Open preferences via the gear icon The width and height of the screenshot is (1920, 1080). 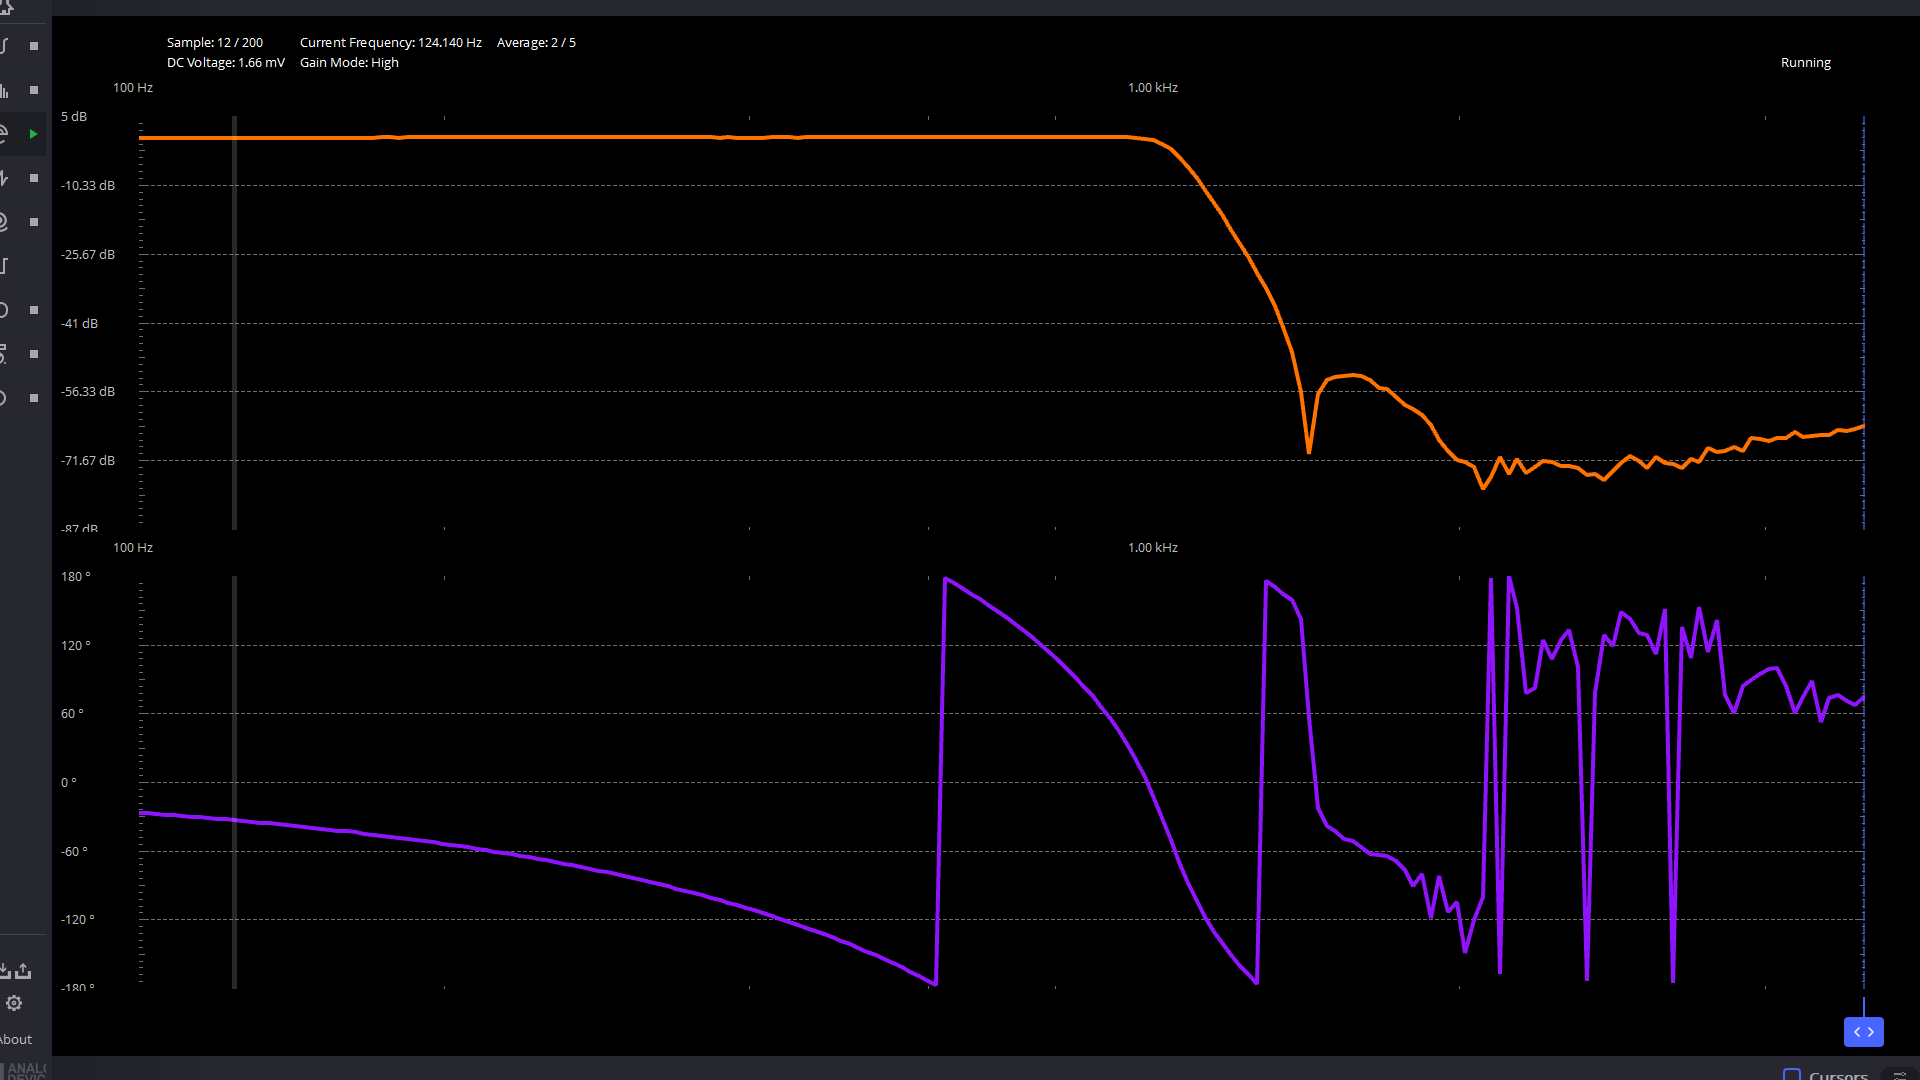click(14, 1003)
